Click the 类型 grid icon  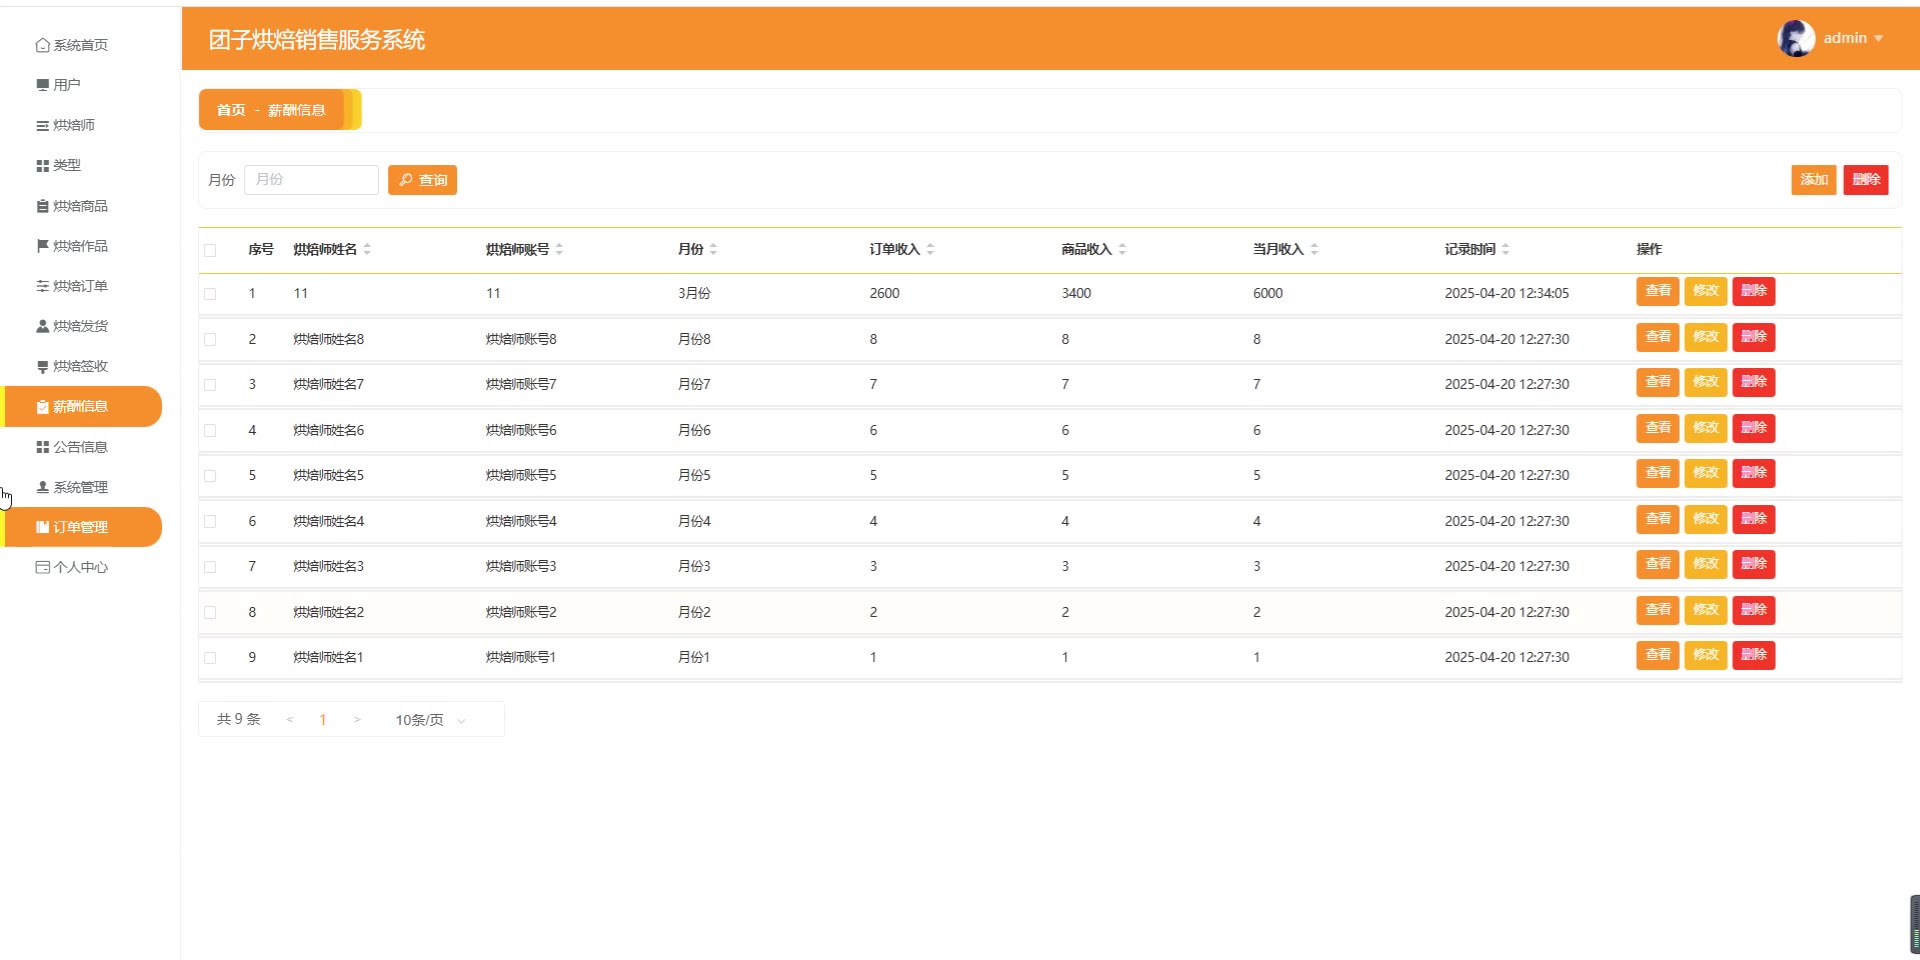(42, 166)
